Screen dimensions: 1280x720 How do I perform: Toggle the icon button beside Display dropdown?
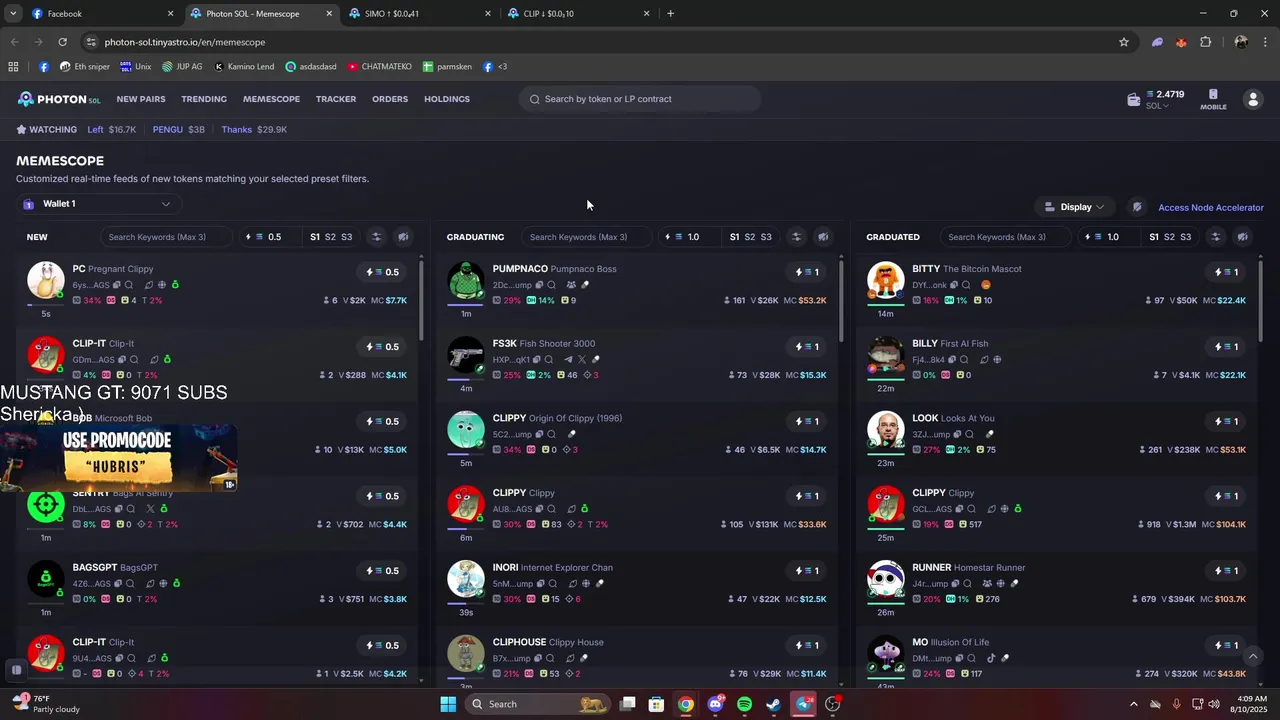point(1137,207)
